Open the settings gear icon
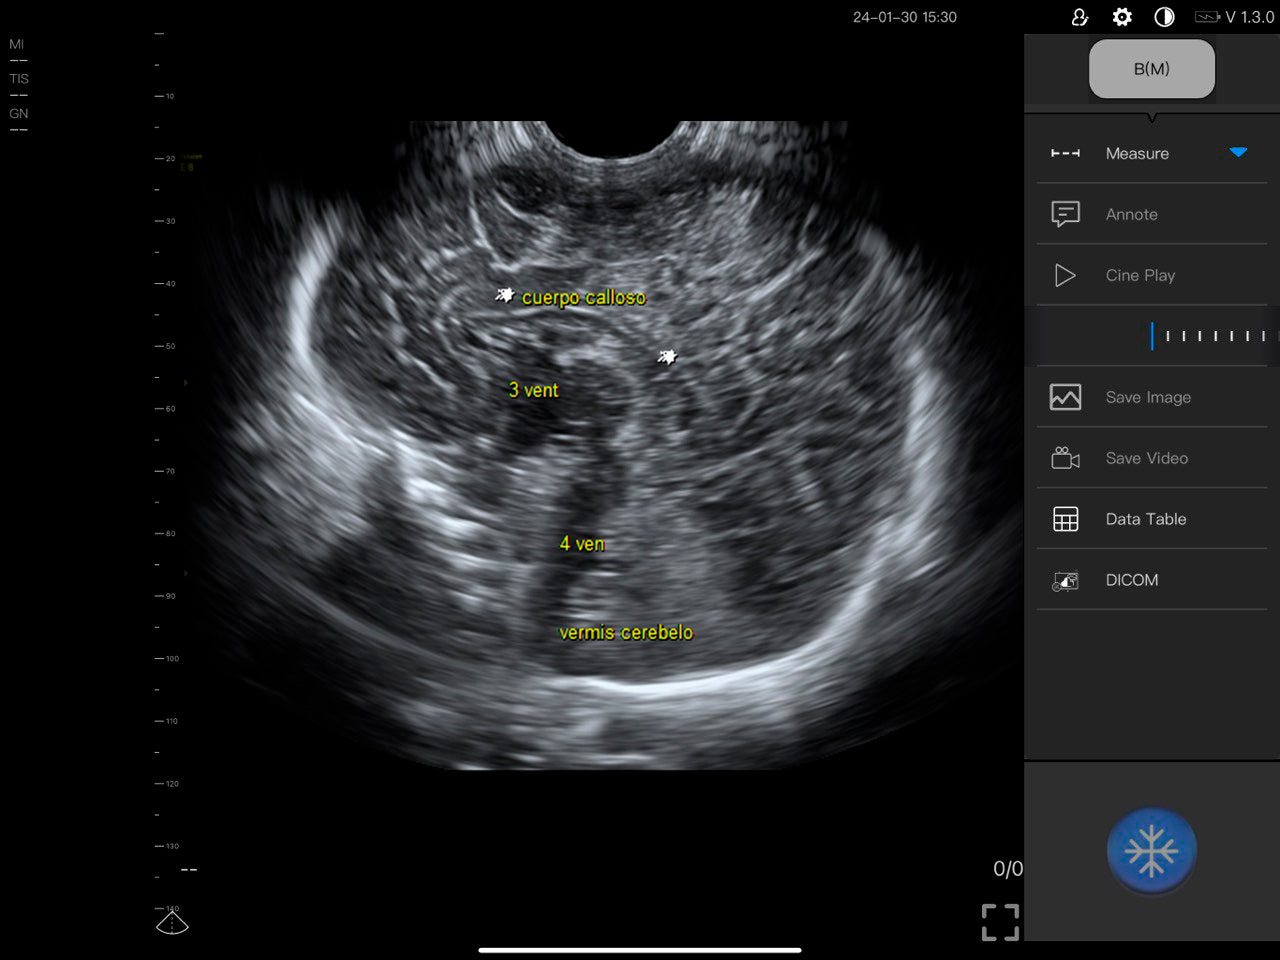Screen dimensions: 1280x960 point(1122,17)
